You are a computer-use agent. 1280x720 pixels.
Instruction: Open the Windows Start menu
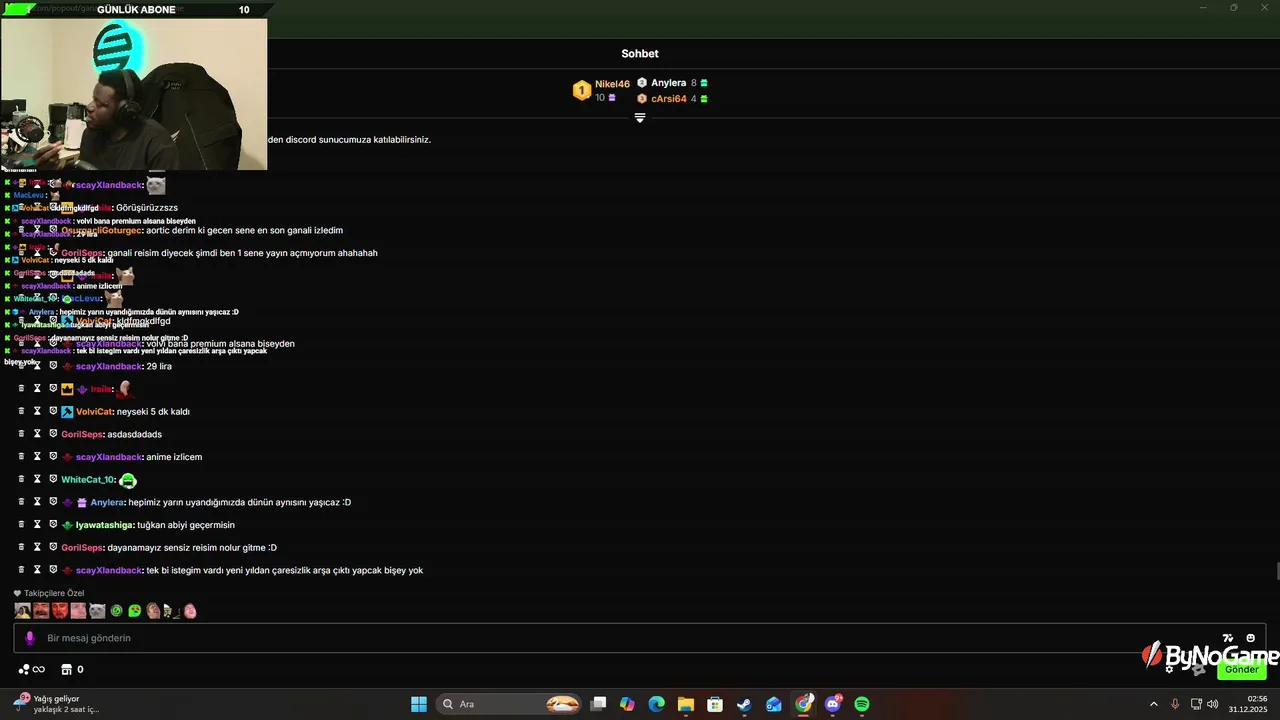pos(419,704)
